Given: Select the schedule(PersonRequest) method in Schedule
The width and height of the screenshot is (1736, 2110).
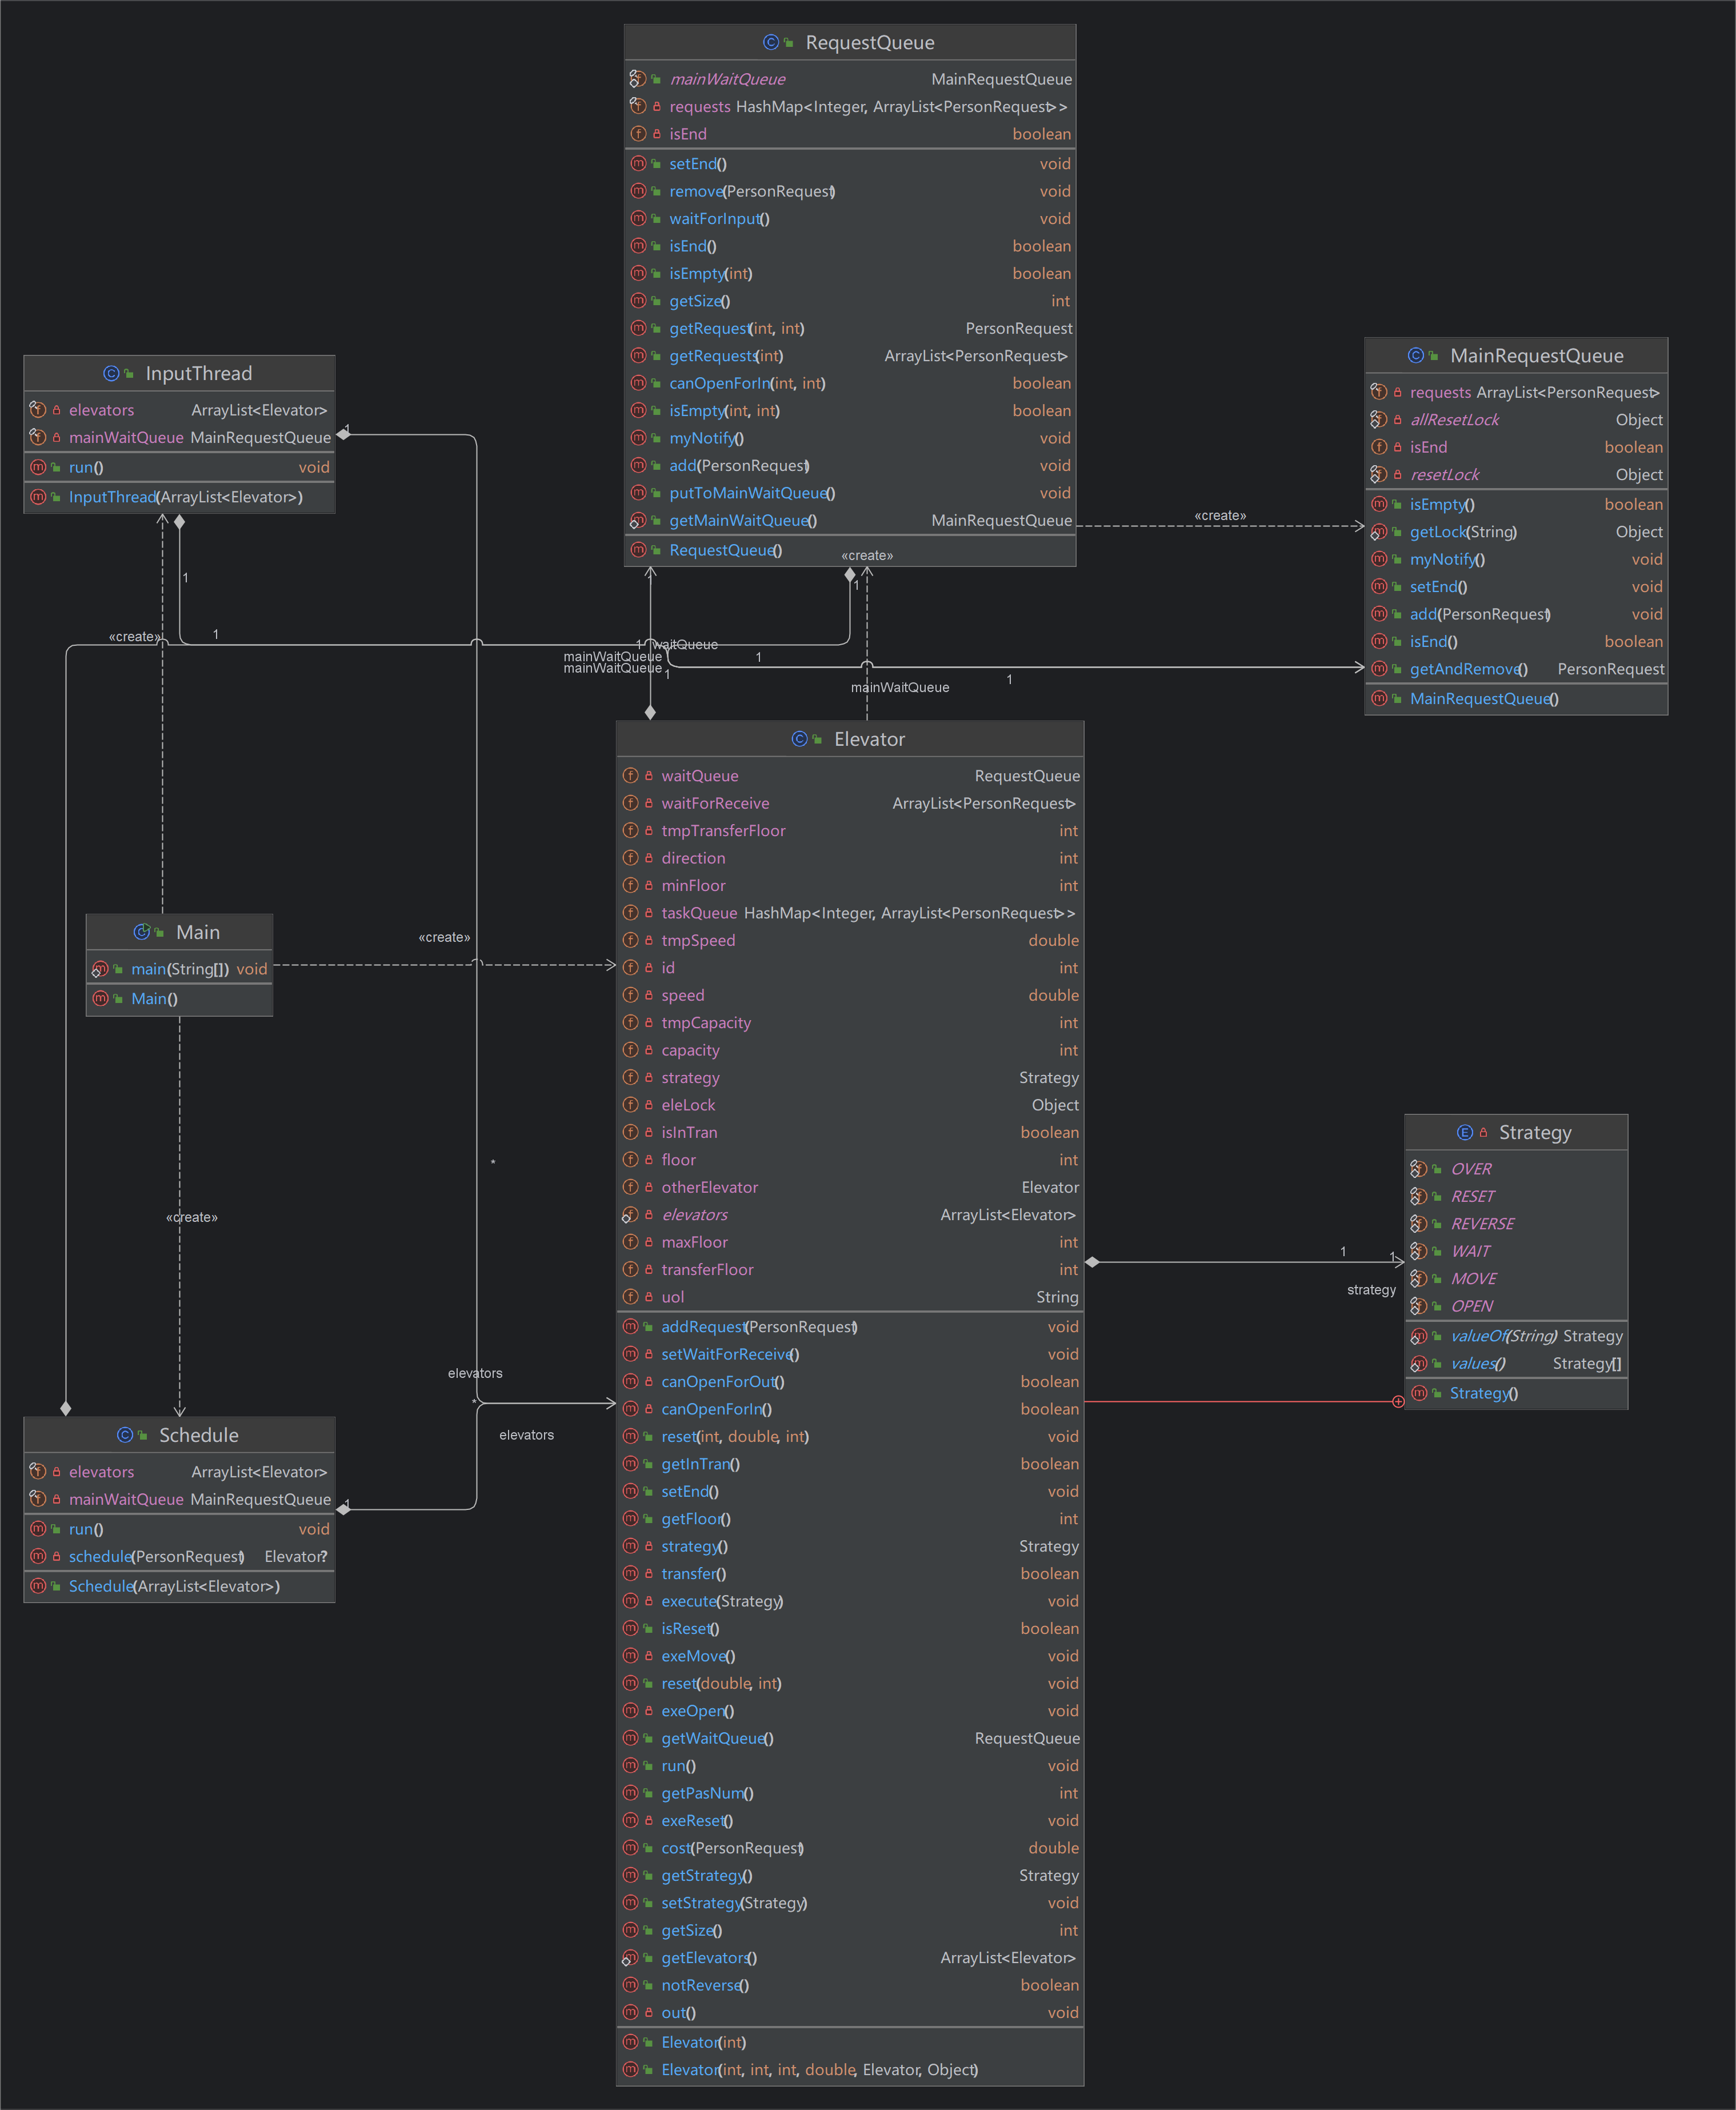Looking at the screenshot, I should pyautogui.click(x=179, y=1556).
